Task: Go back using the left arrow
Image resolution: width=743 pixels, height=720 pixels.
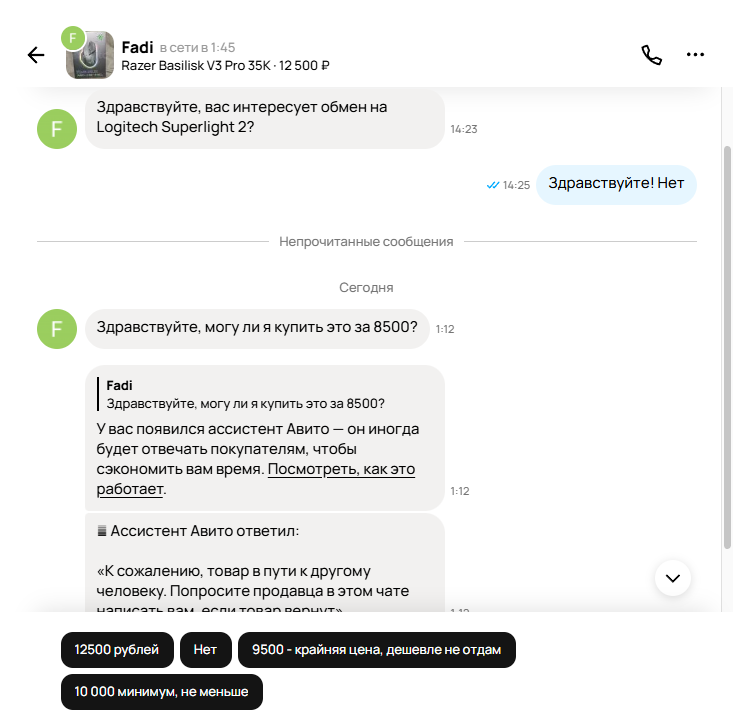Action: pyautogui.click(x=36, y=55)
